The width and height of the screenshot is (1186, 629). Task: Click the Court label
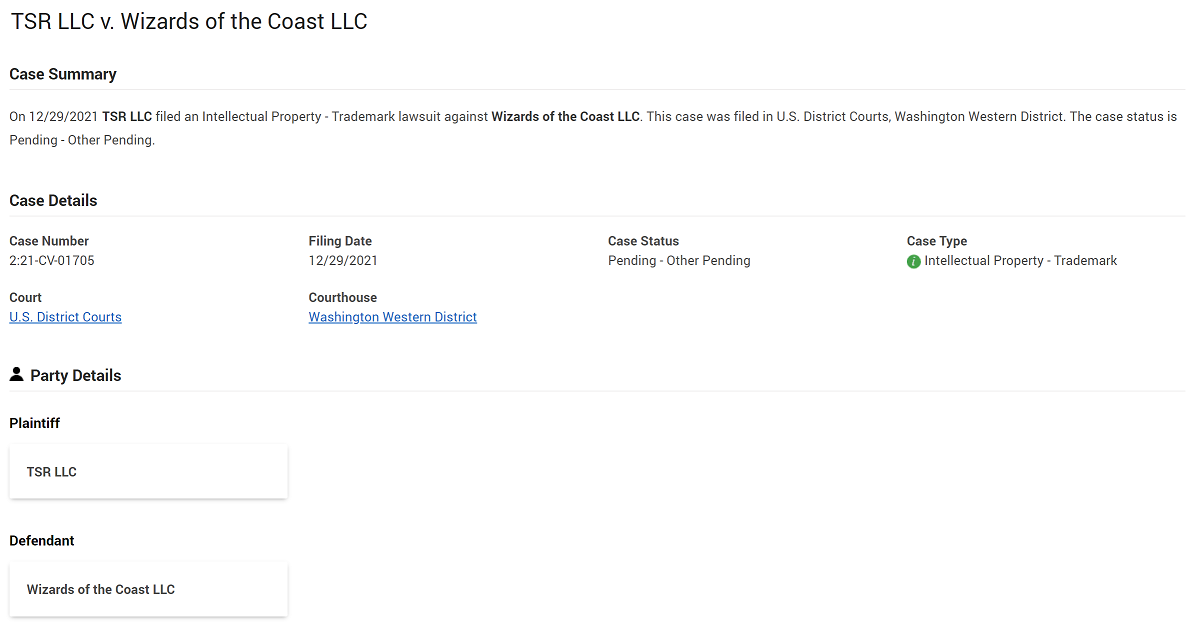(26, 298)
